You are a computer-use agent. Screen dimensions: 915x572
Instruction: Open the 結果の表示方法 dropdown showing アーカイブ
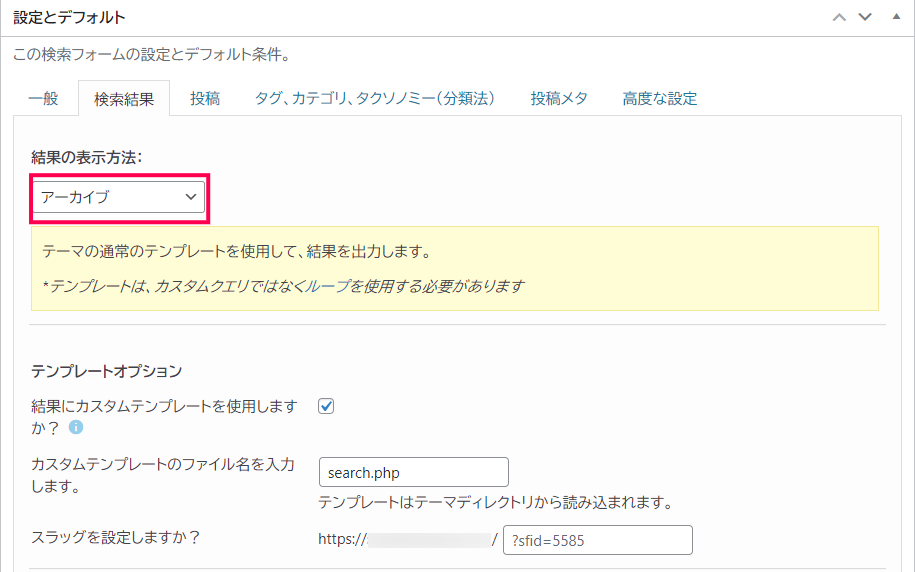pos(118,197)
